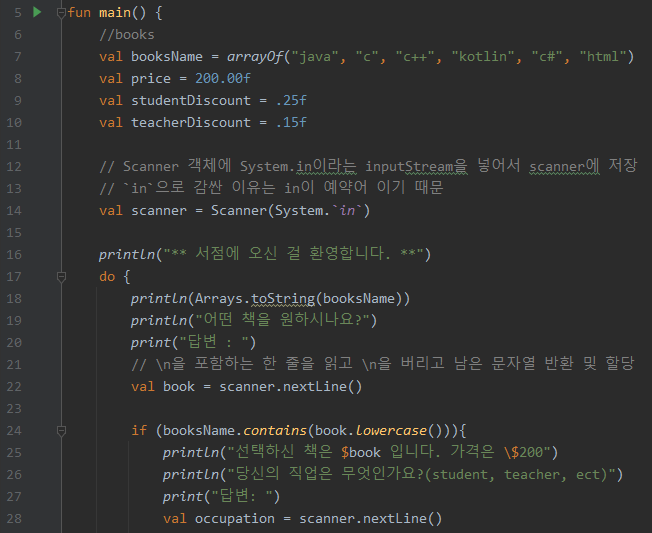Click val book declaration
Viewport: 652px width, 533px height.
click(x=163, y=387)
